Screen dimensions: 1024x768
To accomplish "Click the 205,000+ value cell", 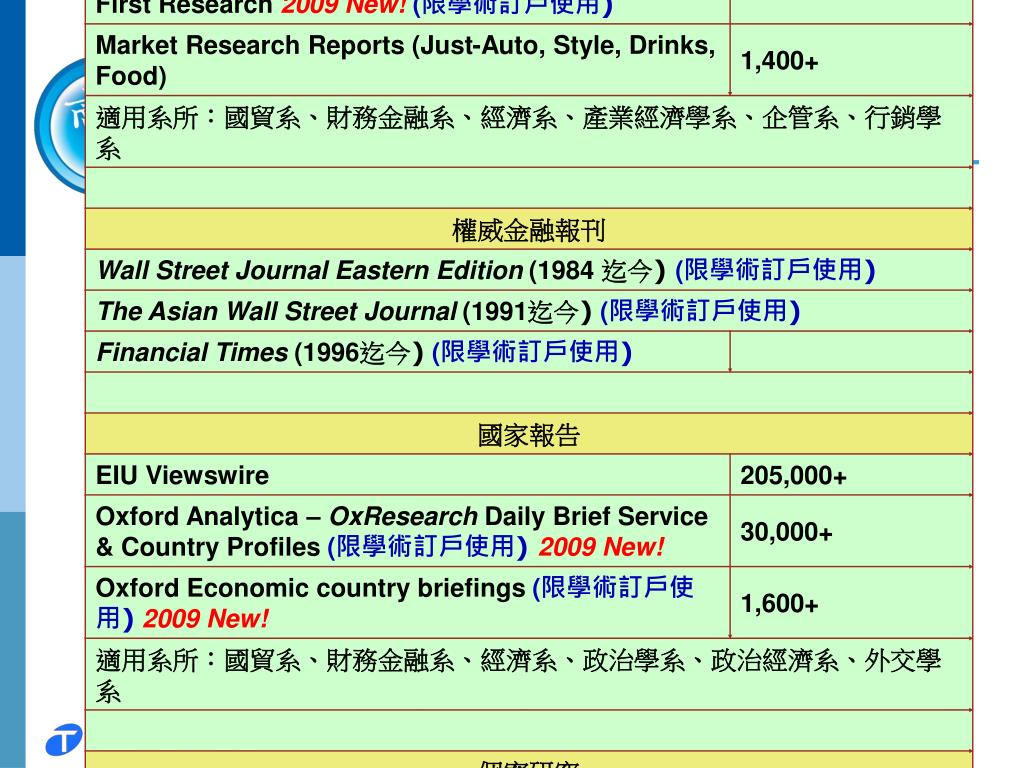I will click(x=851, y=475).
